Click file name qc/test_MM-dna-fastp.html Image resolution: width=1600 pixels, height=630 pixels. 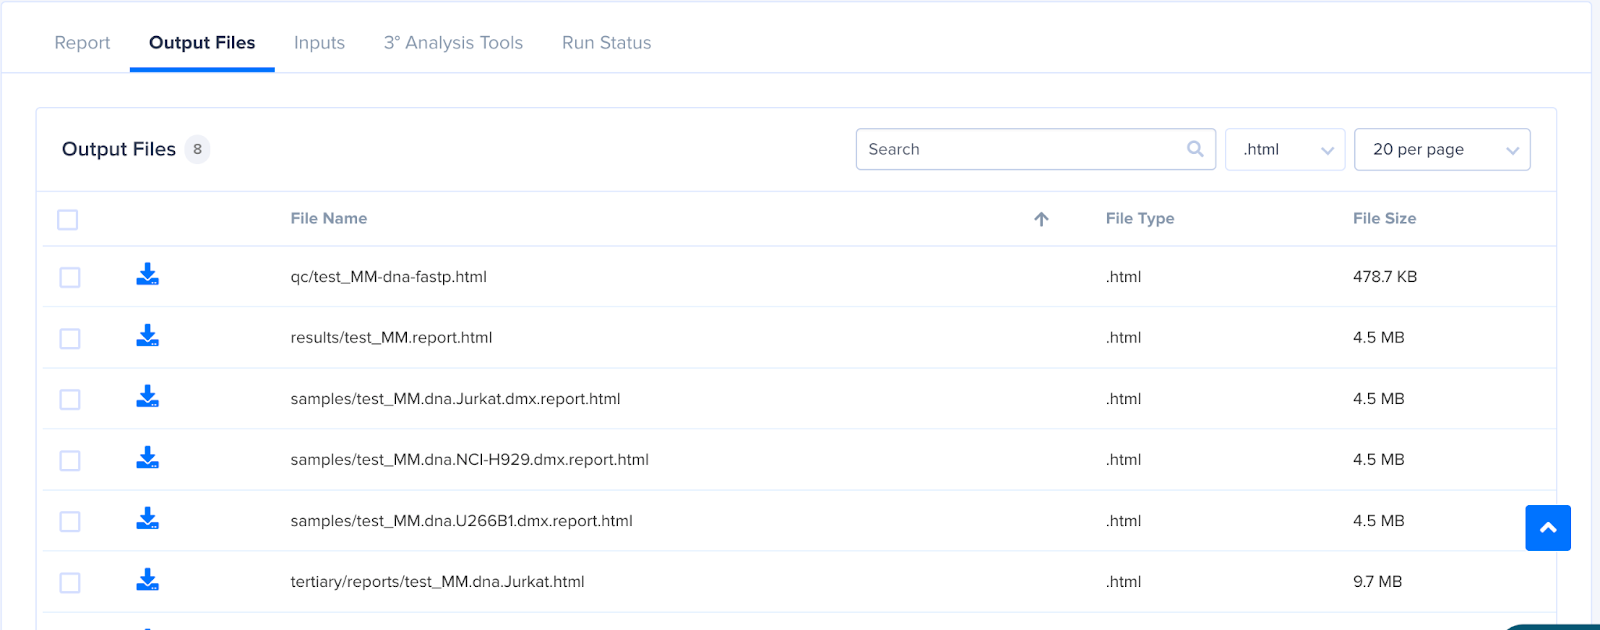tap(389, 277)
